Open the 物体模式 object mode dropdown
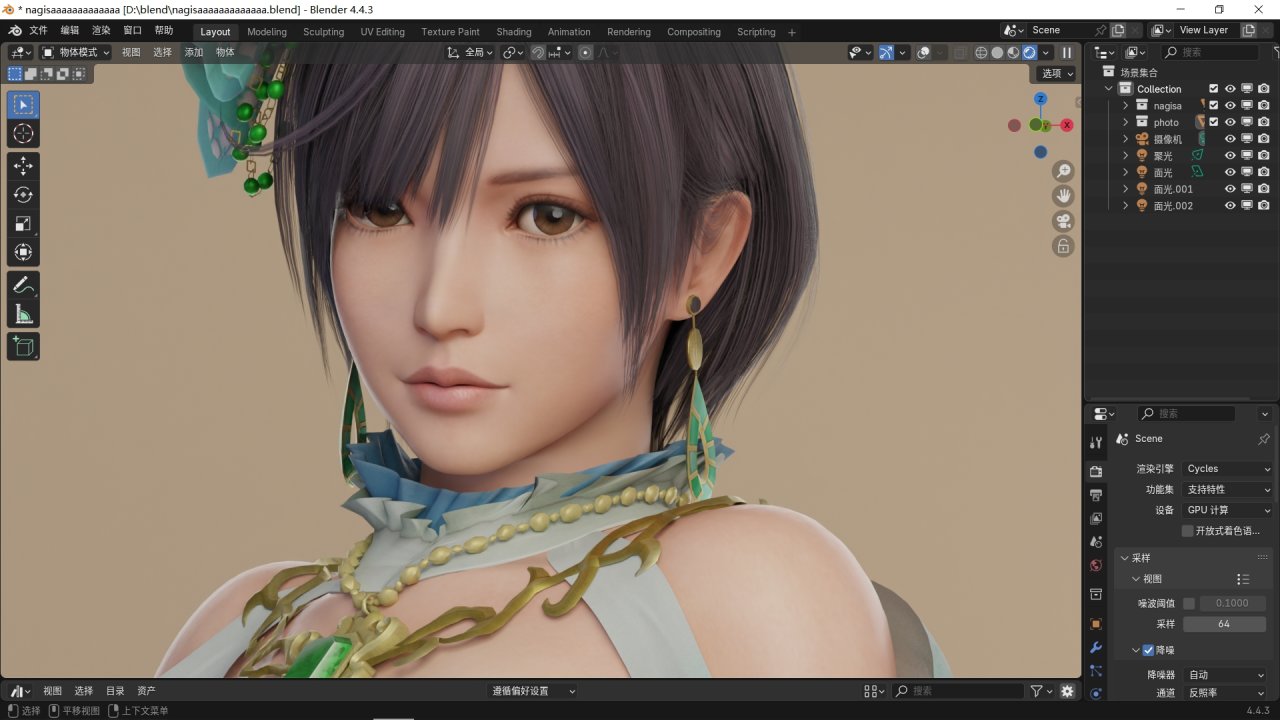Image resolution: width=1280 pixels, height=720 pixels. click(76, 53)
